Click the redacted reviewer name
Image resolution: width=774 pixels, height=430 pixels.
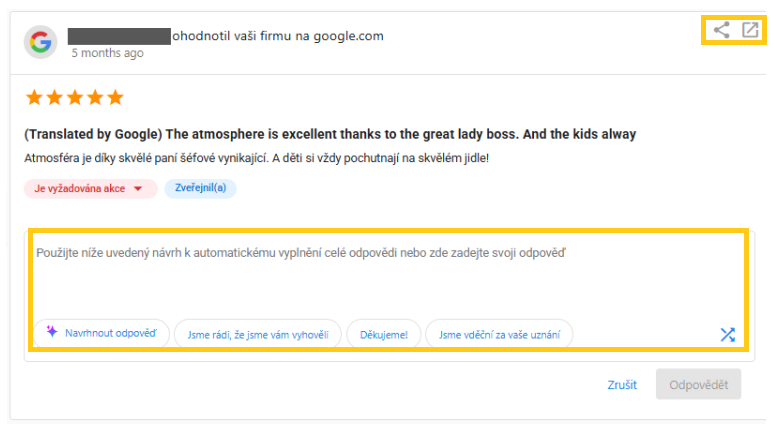coord(119,37)
